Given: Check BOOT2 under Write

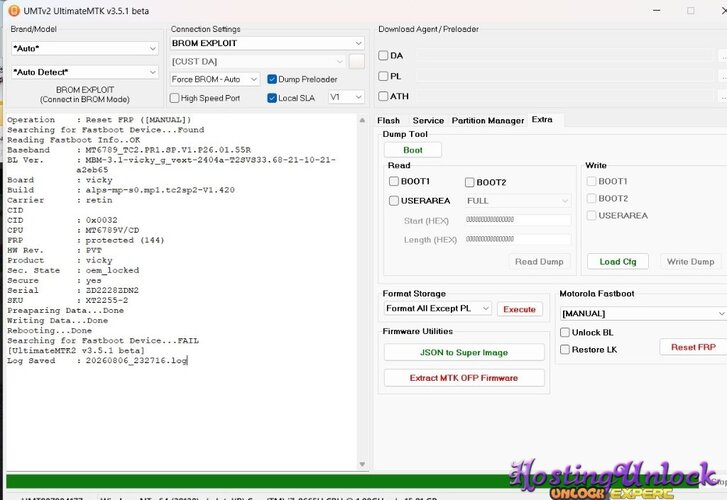Looking at the screenshot, I should 591,198.
